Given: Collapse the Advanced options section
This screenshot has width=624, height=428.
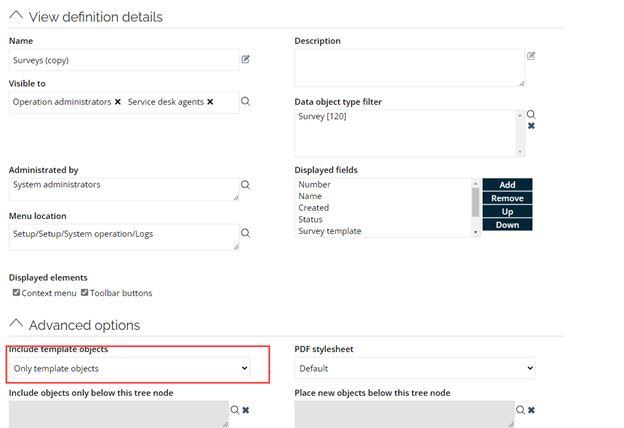Looking at the screenshot, I should [16, 323].
